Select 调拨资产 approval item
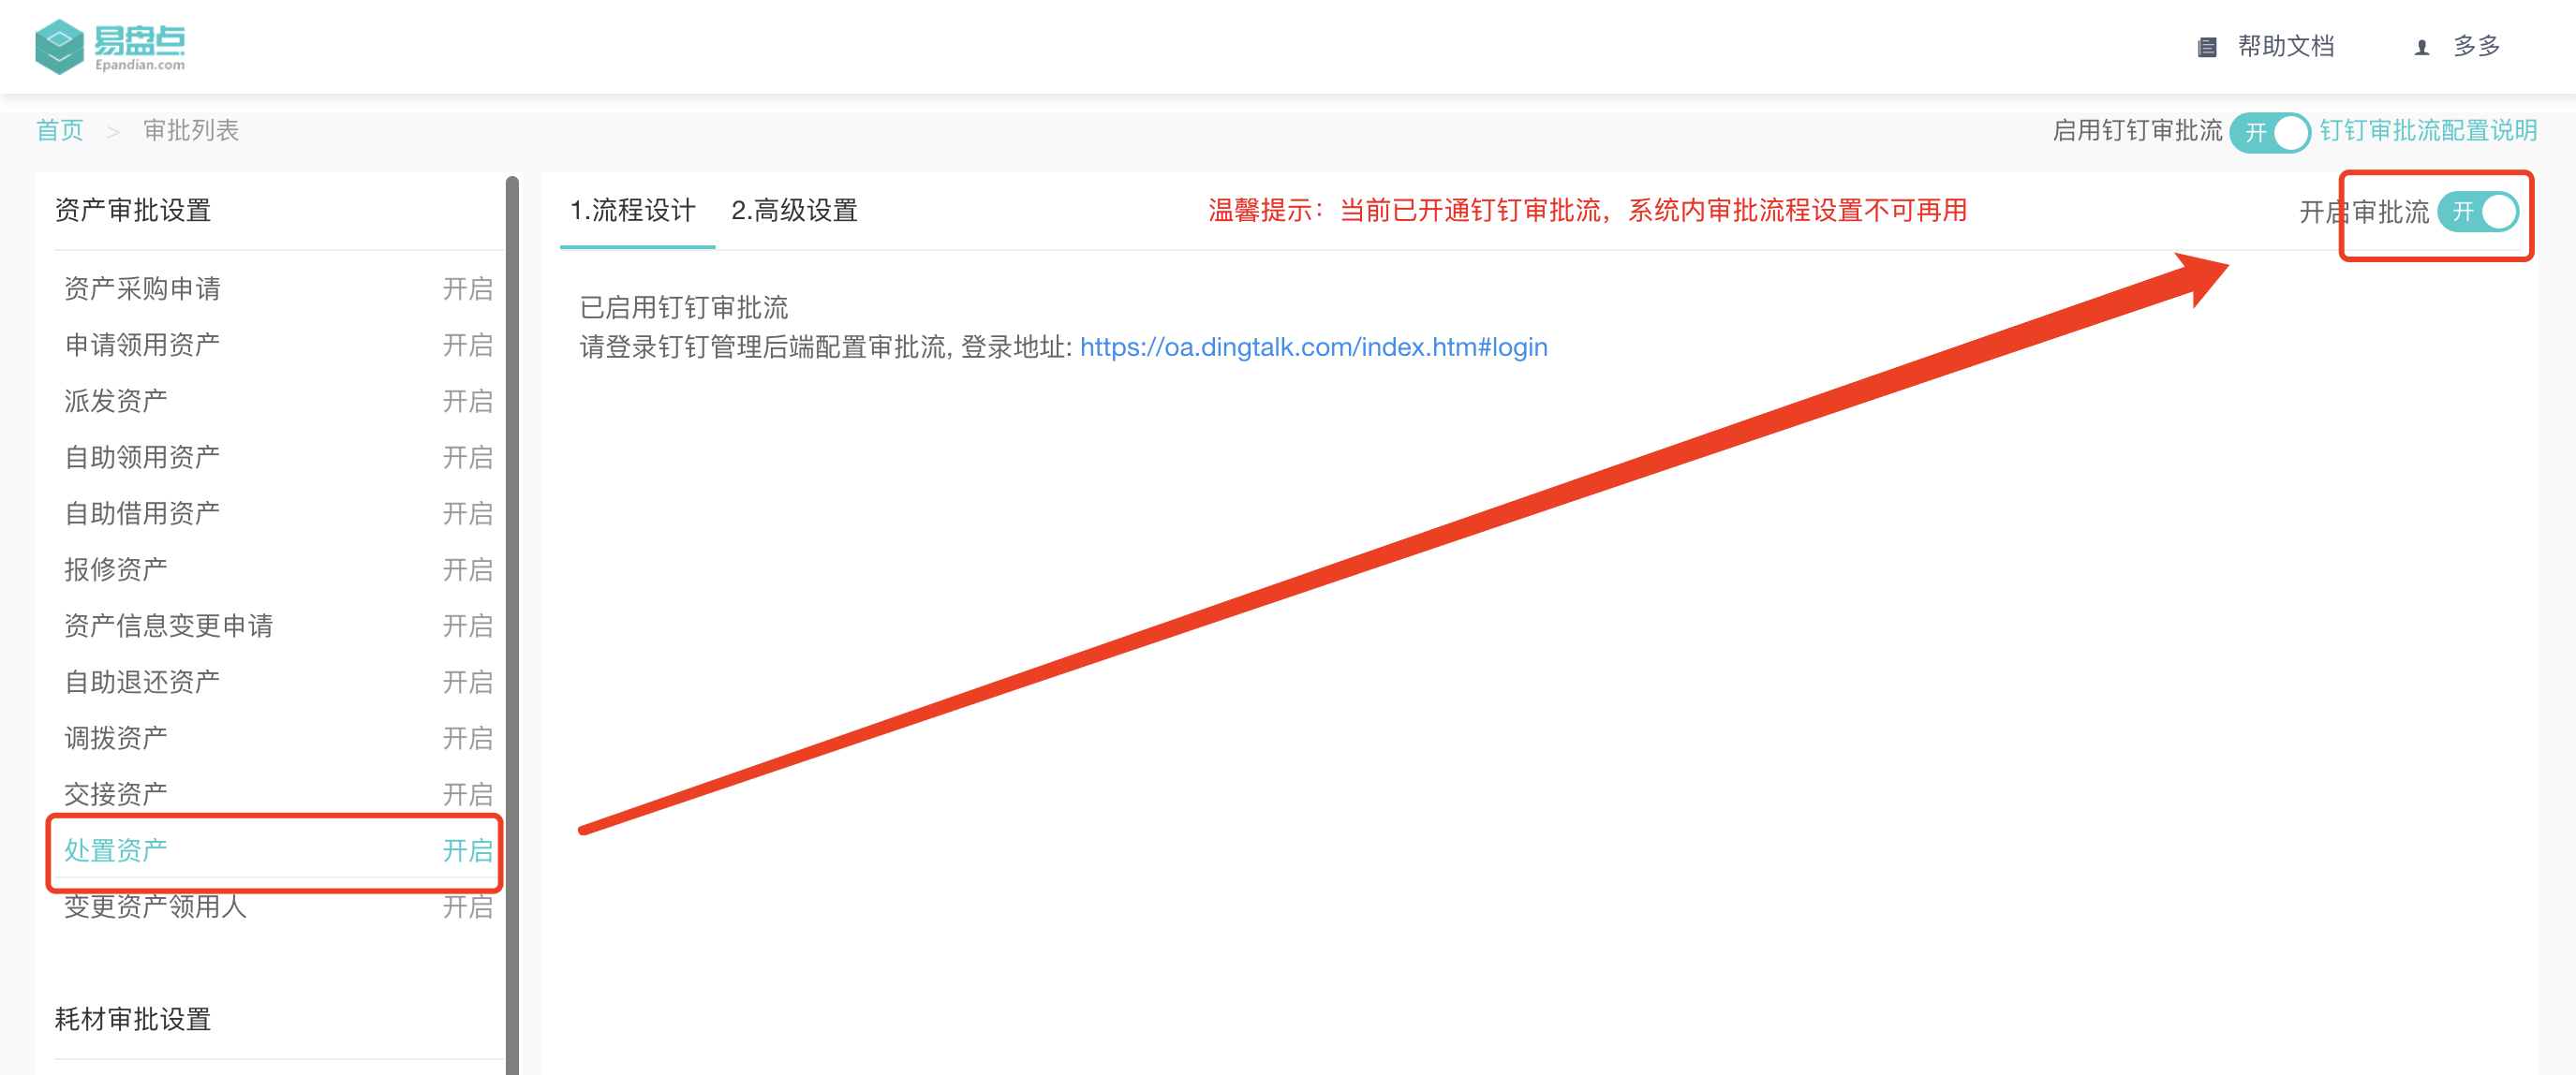The height and width of the screenshot is (1075, 2576). click(116, 738)
